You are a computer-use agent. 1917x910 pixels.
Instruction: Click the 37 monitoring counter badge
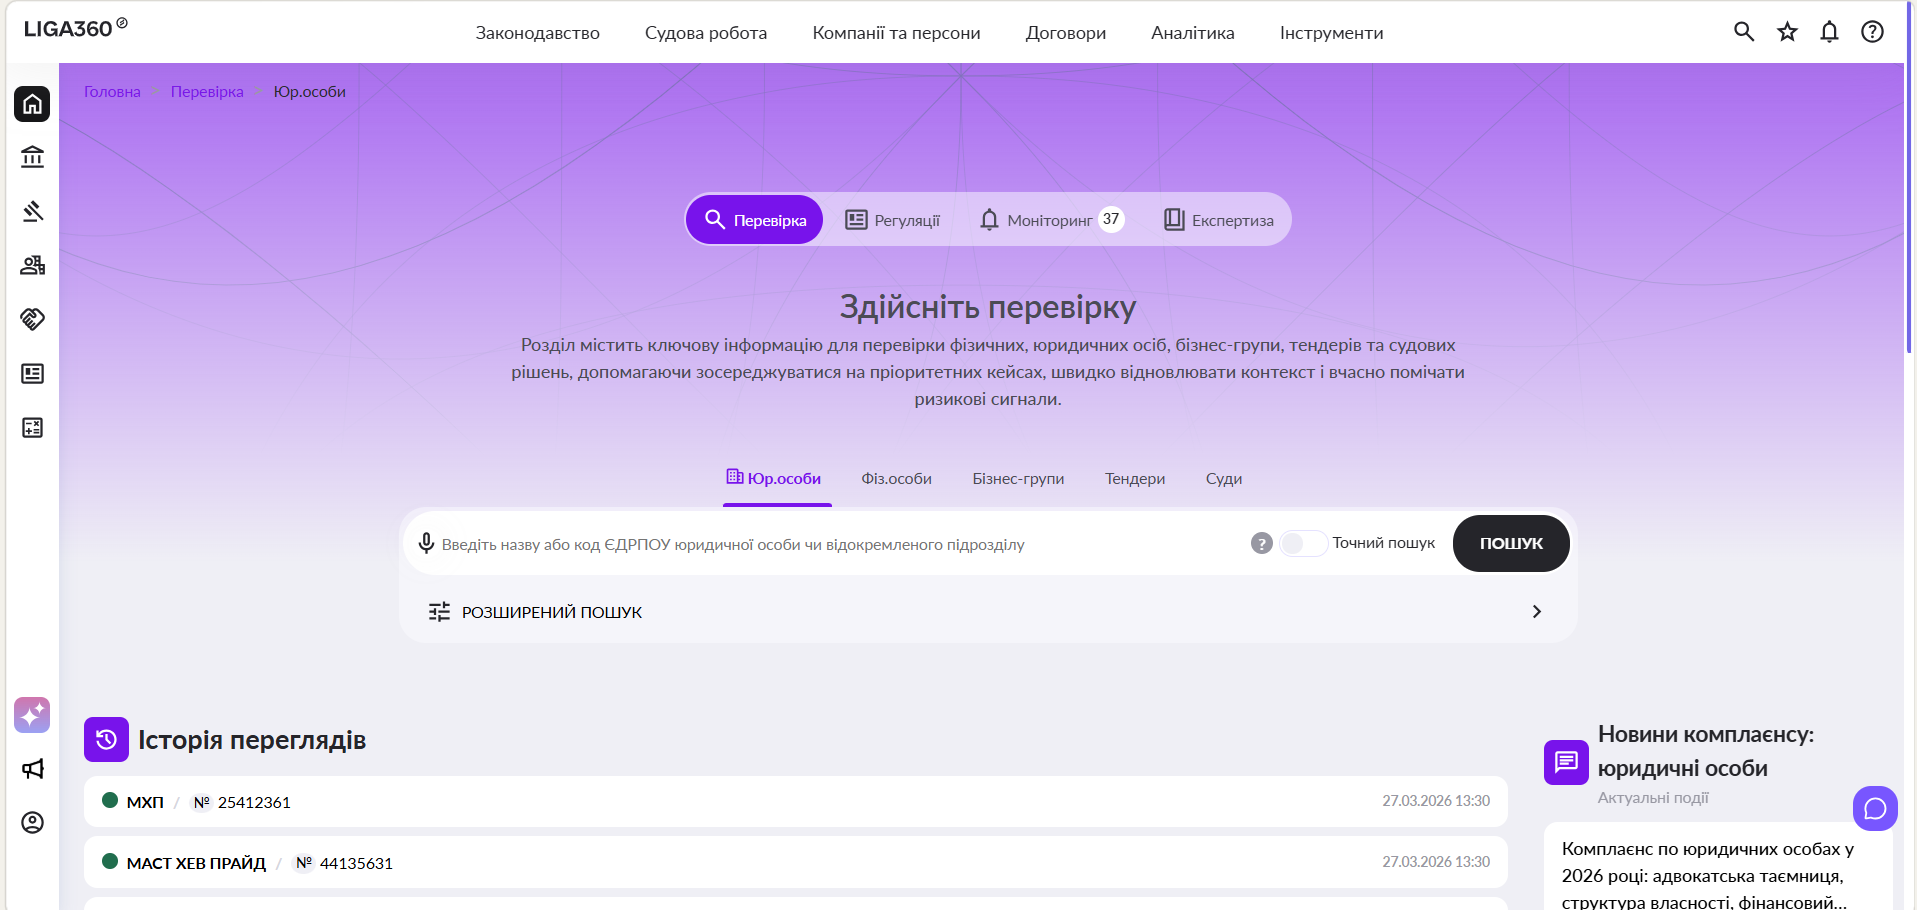(x=1111, y=219)
